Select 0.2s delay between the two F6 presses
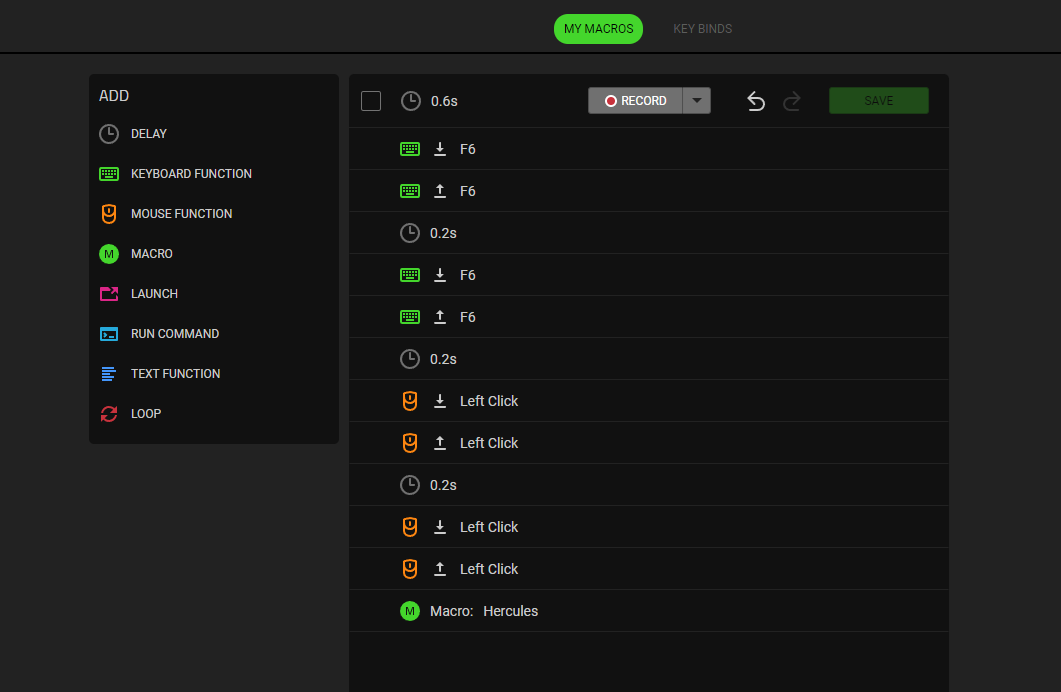This screenshot has height=692, width=1061. [648, 233]
